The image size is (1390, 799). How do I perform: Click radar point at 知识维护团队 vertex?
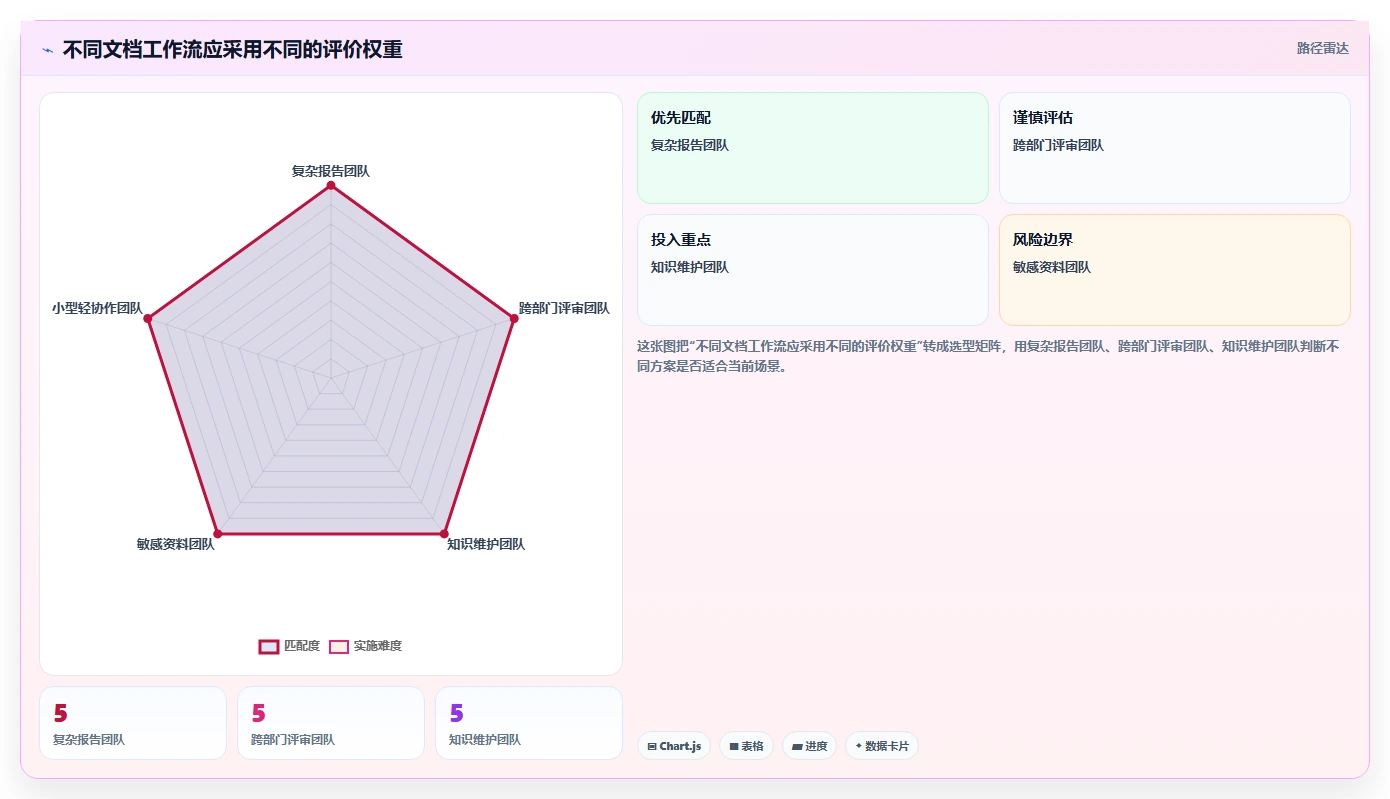click(444, 534)
